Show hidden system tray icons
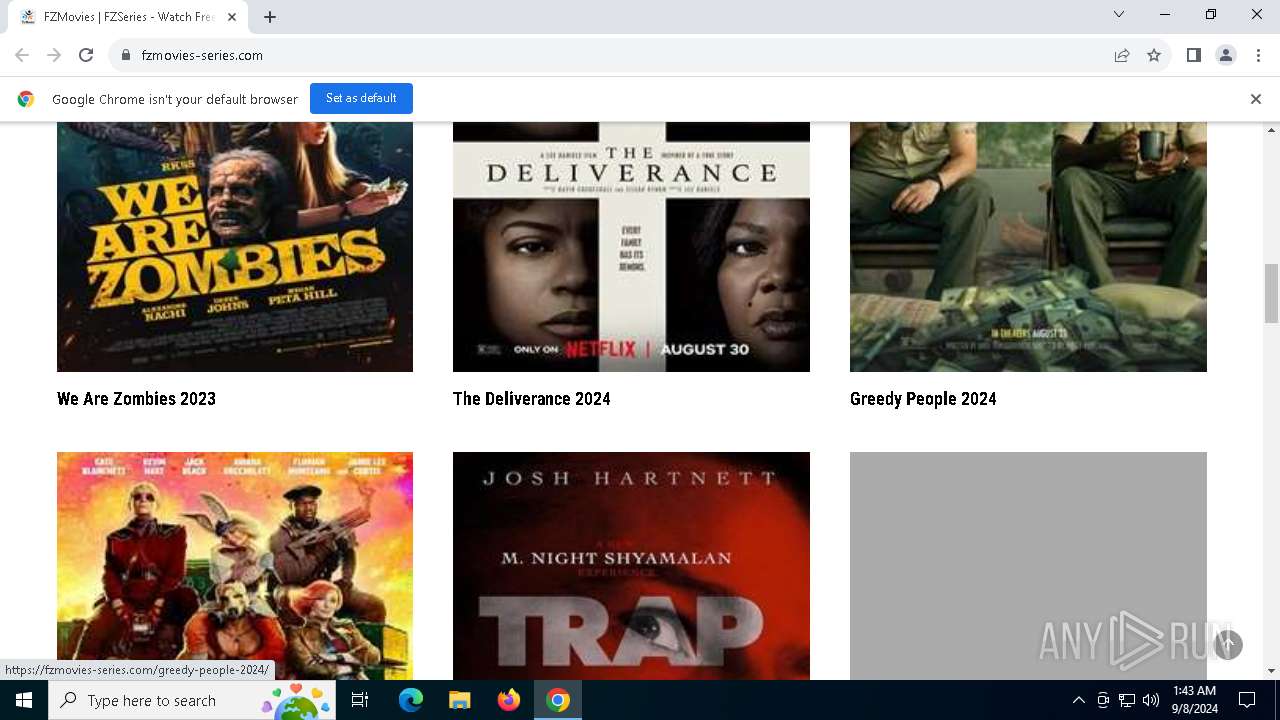The image size is (1280, 720). (x=1078, y=700)
